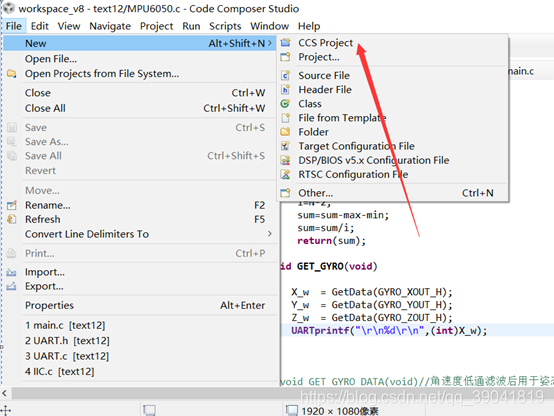The image size is (554, 416).
Task: Open the Window menu
Action: pyautogui.click(x=270, y=26)
